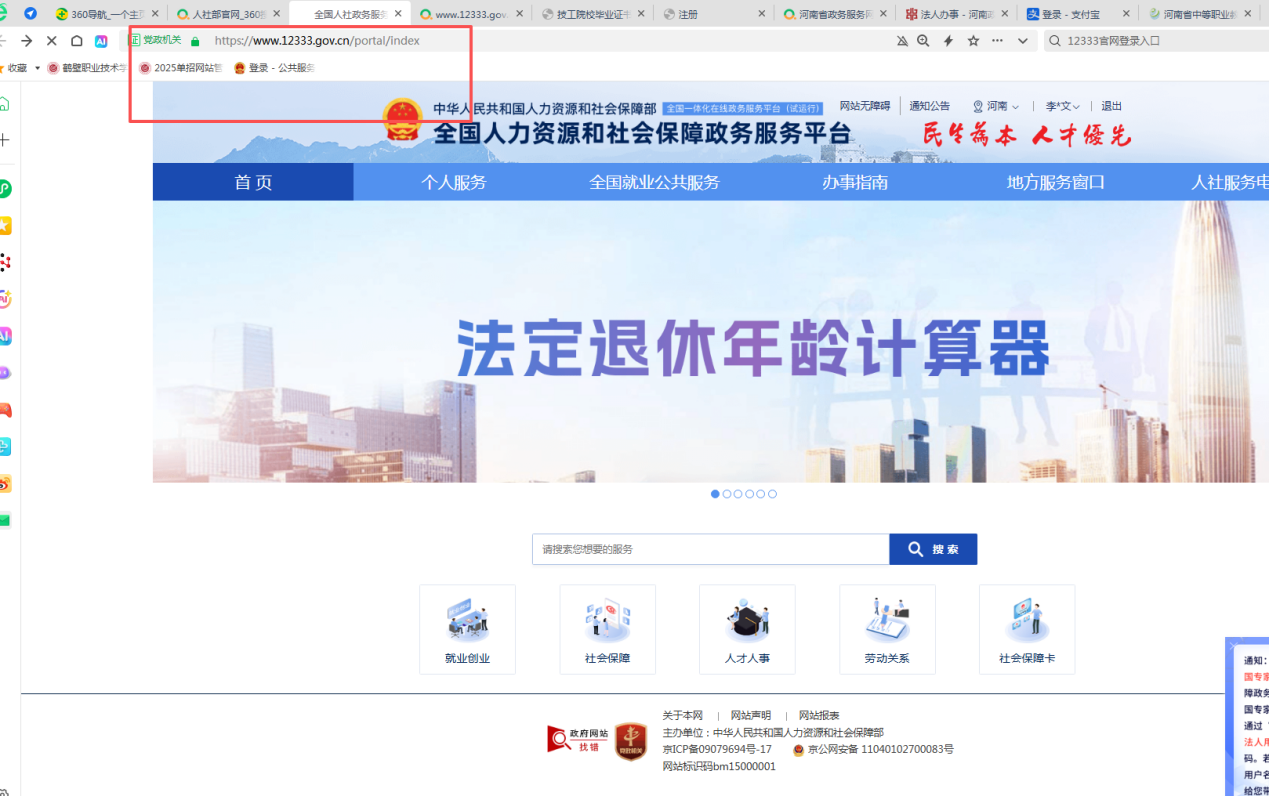Click the green padlock security icon
Viewport: 1269px width, 796px height.
pos(194,41)
